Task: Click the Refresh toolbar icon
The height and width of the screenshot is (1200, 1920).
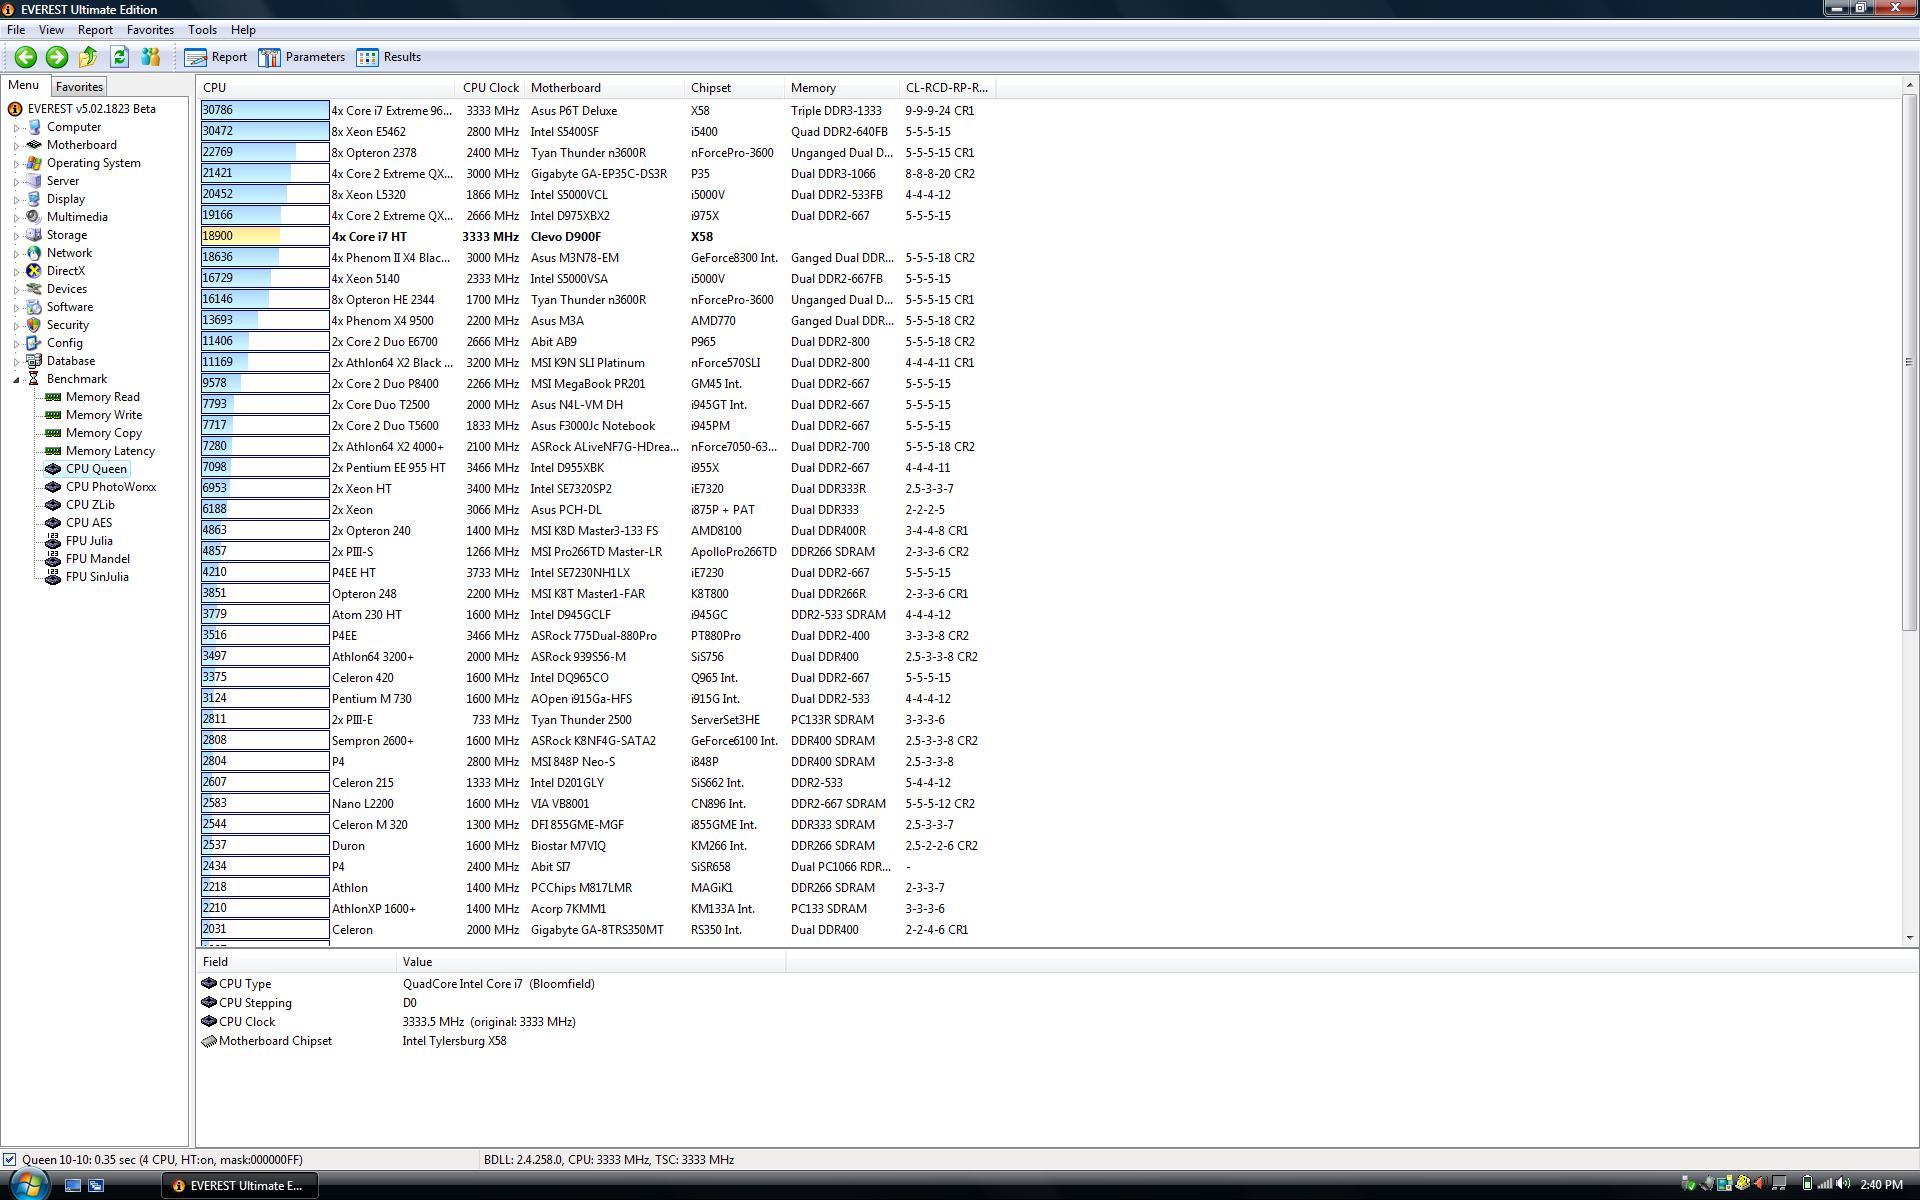Action: (119, 57)
